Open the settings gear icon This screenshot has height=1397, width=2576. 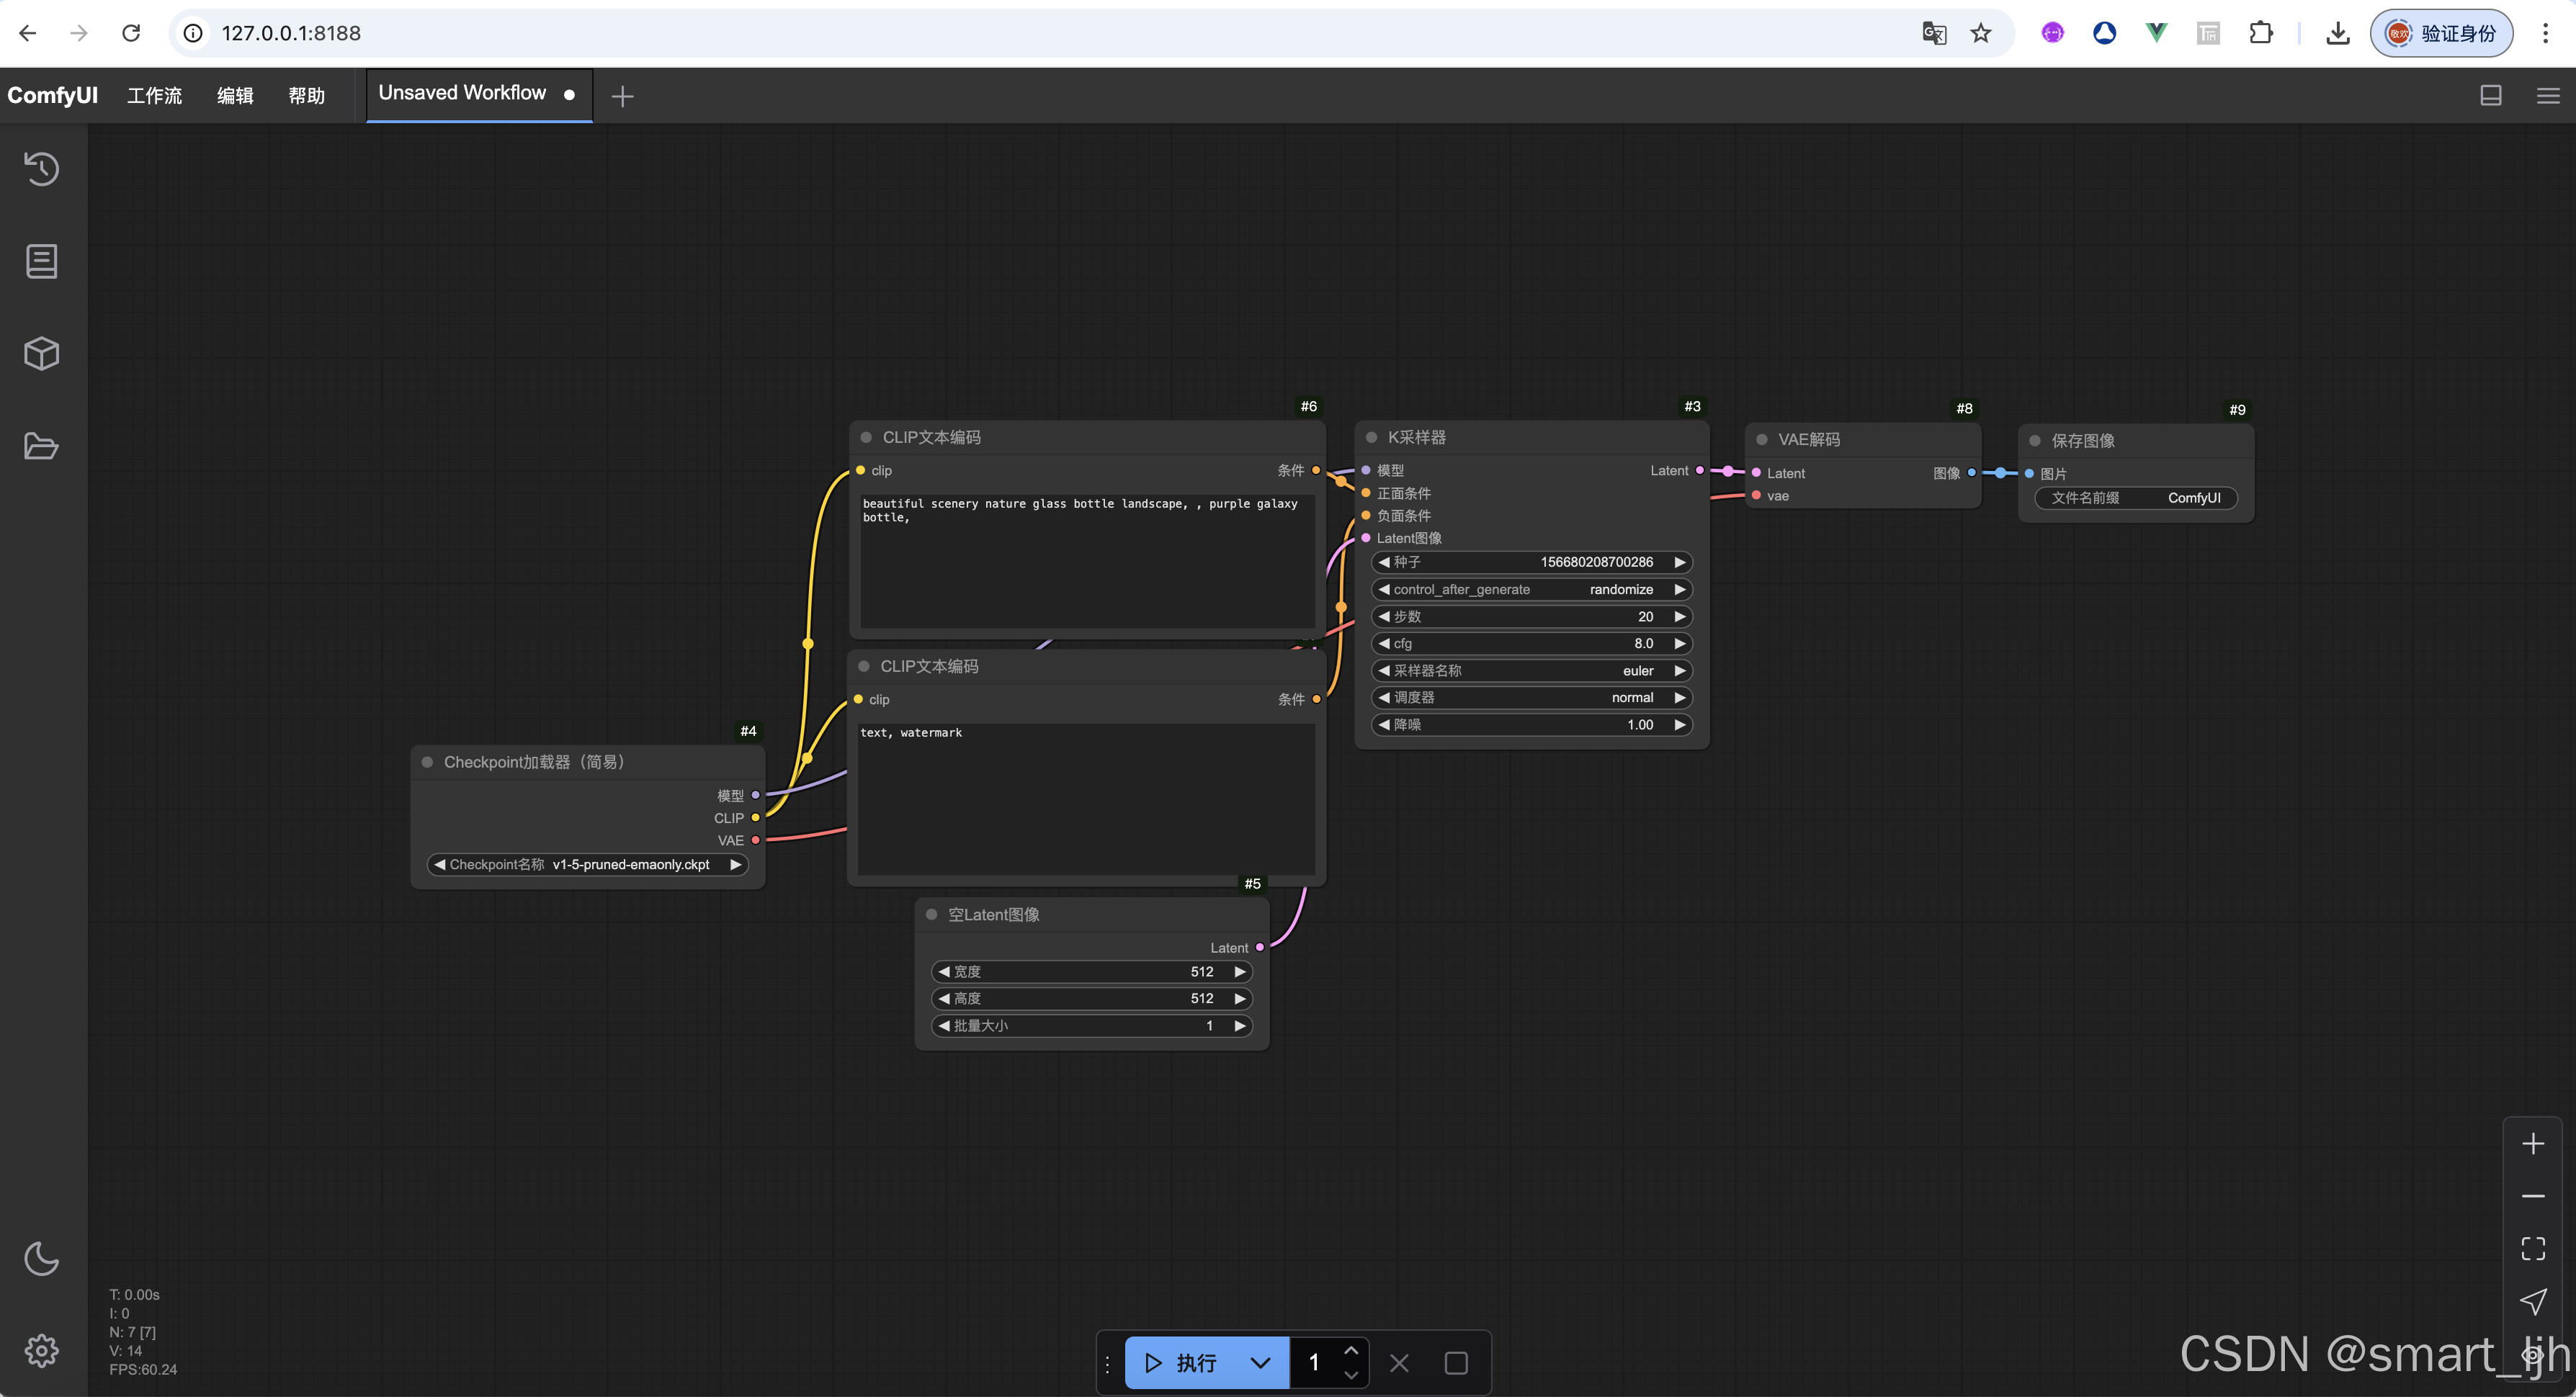click(41, 1350)
